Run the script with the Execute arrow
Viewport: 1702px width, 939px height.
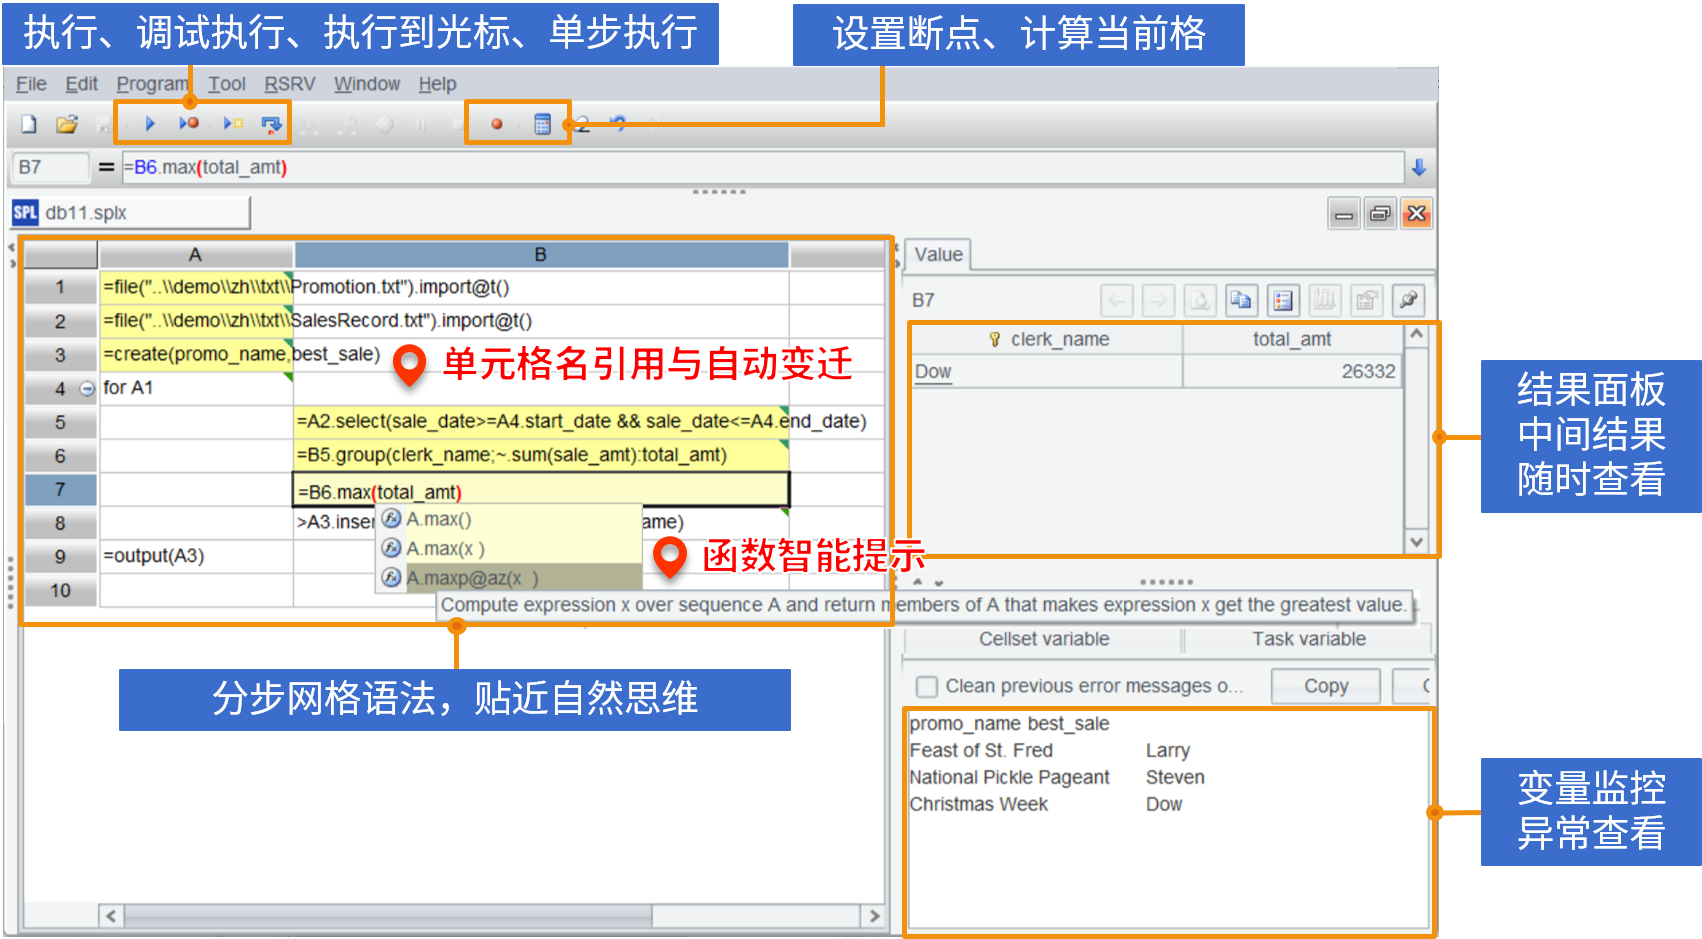pos(150,124)
